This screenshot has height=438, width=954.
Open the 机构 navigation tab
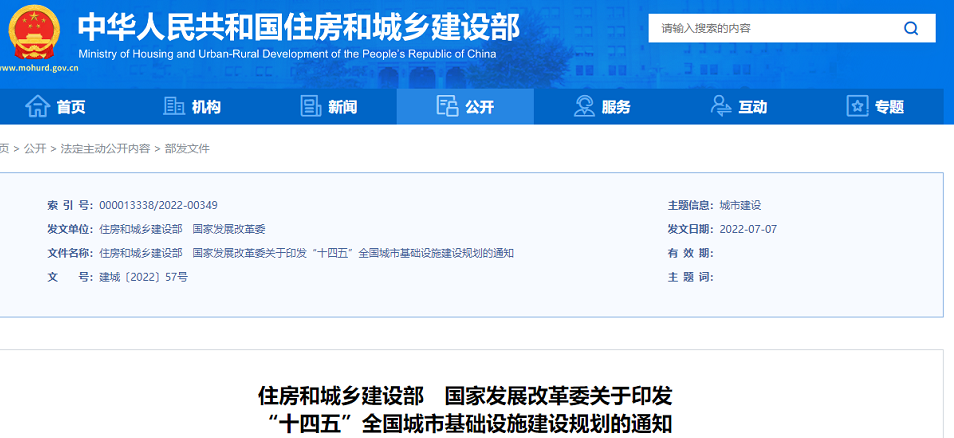[192, 106]
